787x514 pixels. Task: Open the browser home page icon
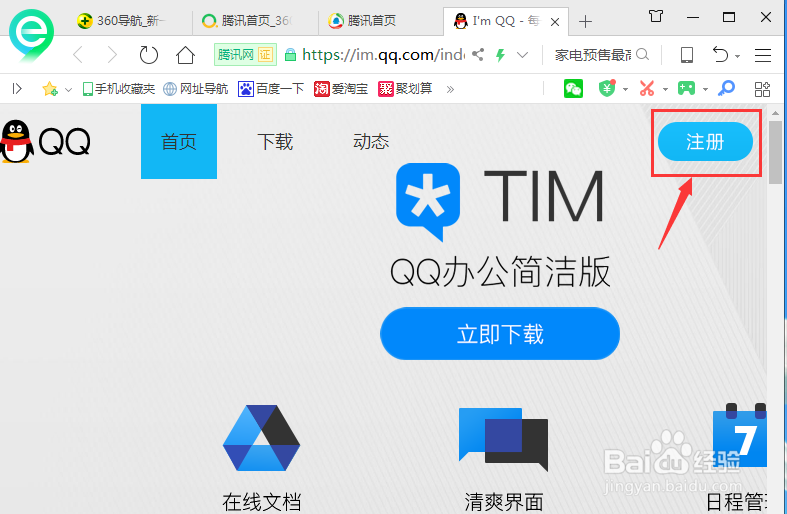[185, 55]
